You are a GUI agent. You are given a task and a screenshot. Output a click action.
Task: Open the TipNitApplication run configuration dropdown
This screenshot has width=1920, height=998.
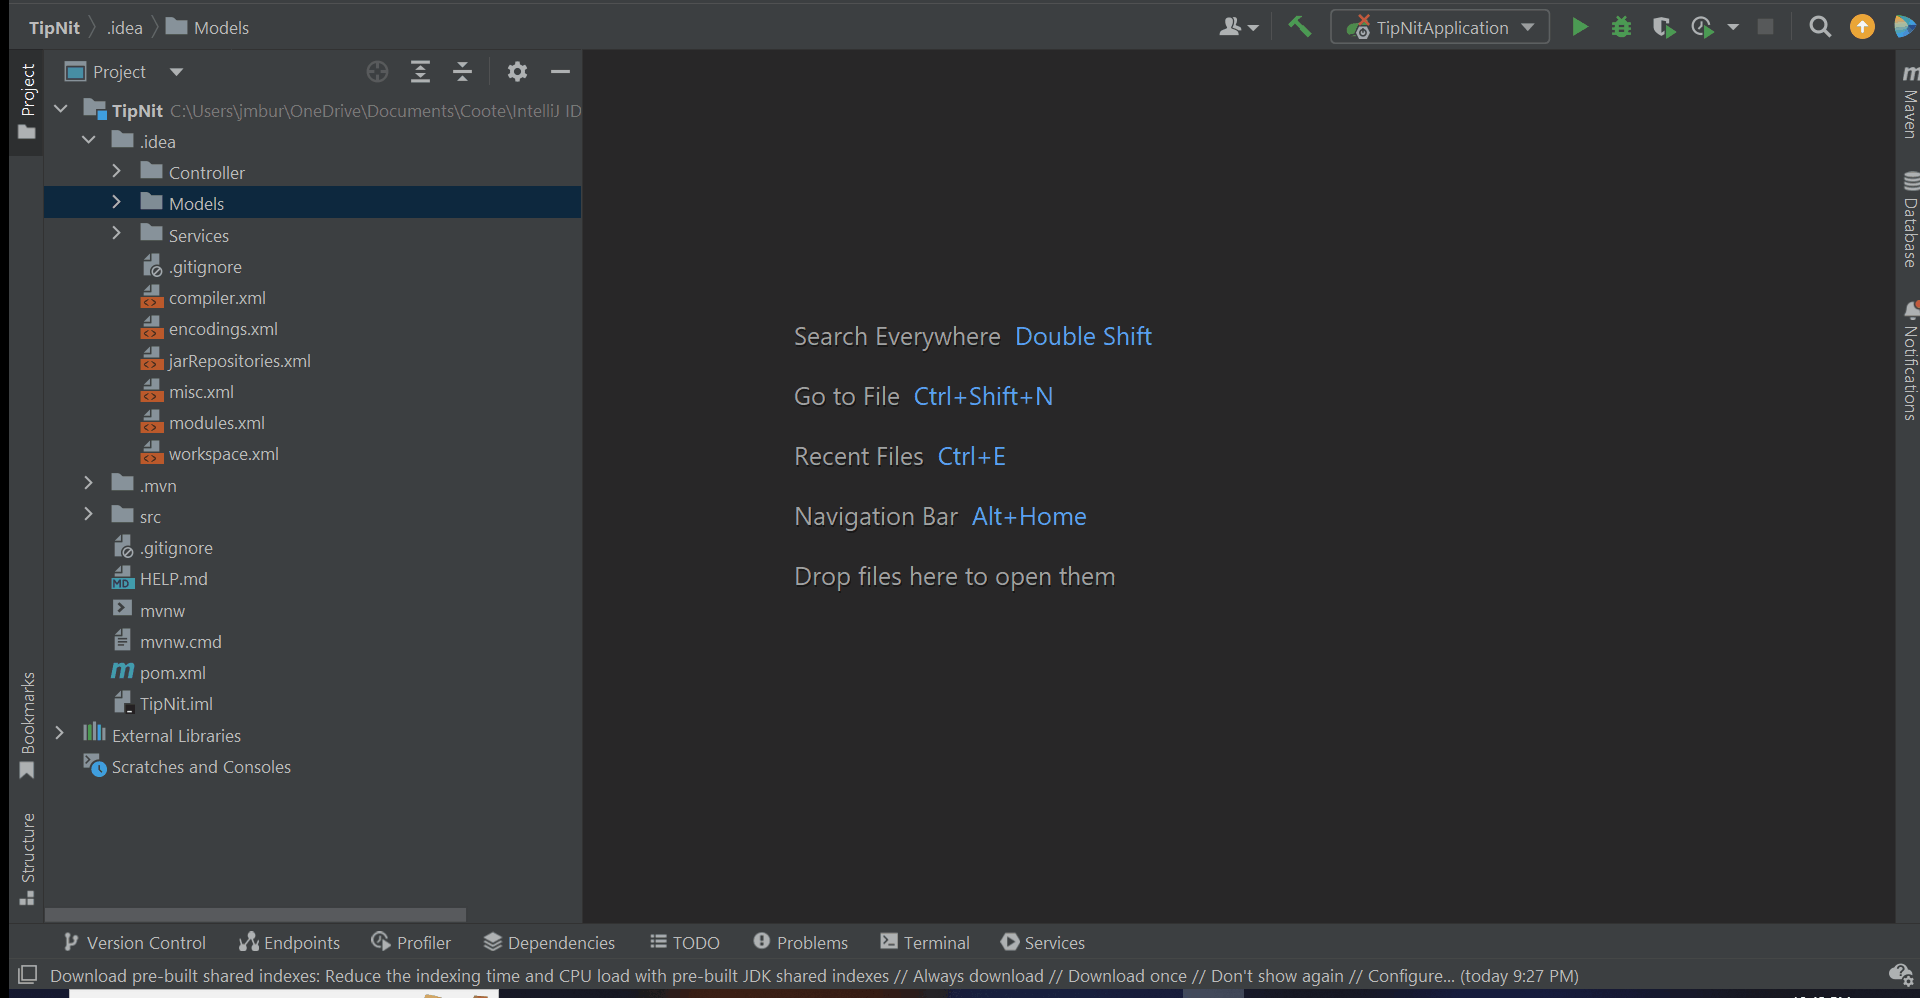tap(1529, 27)
